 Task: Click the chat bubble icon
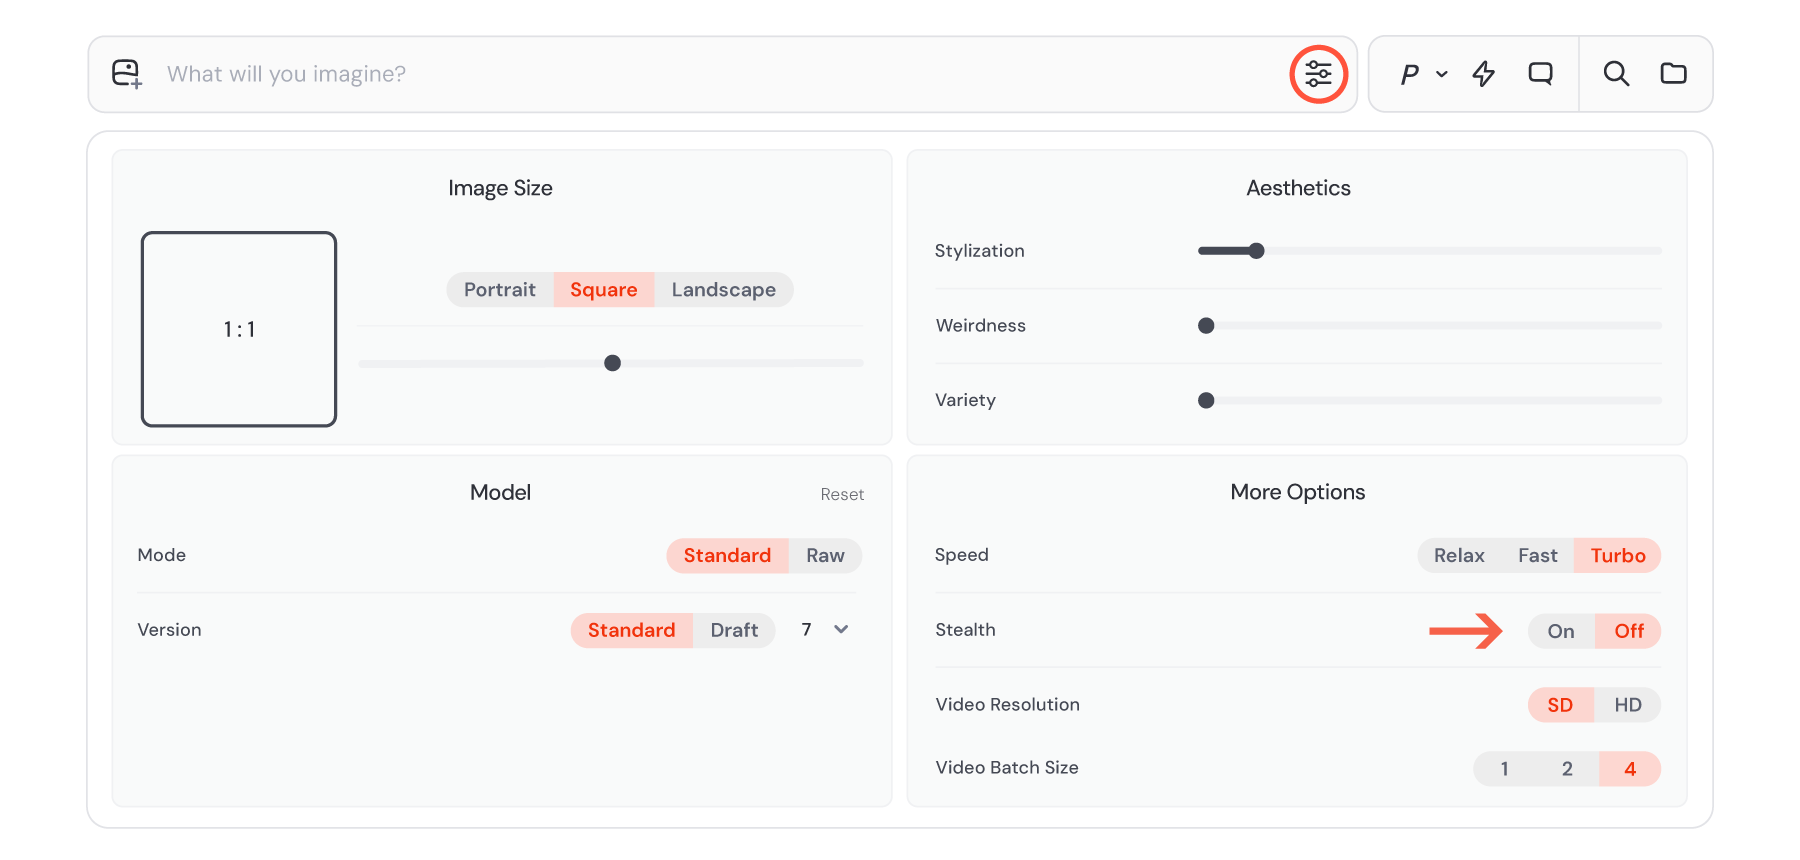(x=1540, y=74)
